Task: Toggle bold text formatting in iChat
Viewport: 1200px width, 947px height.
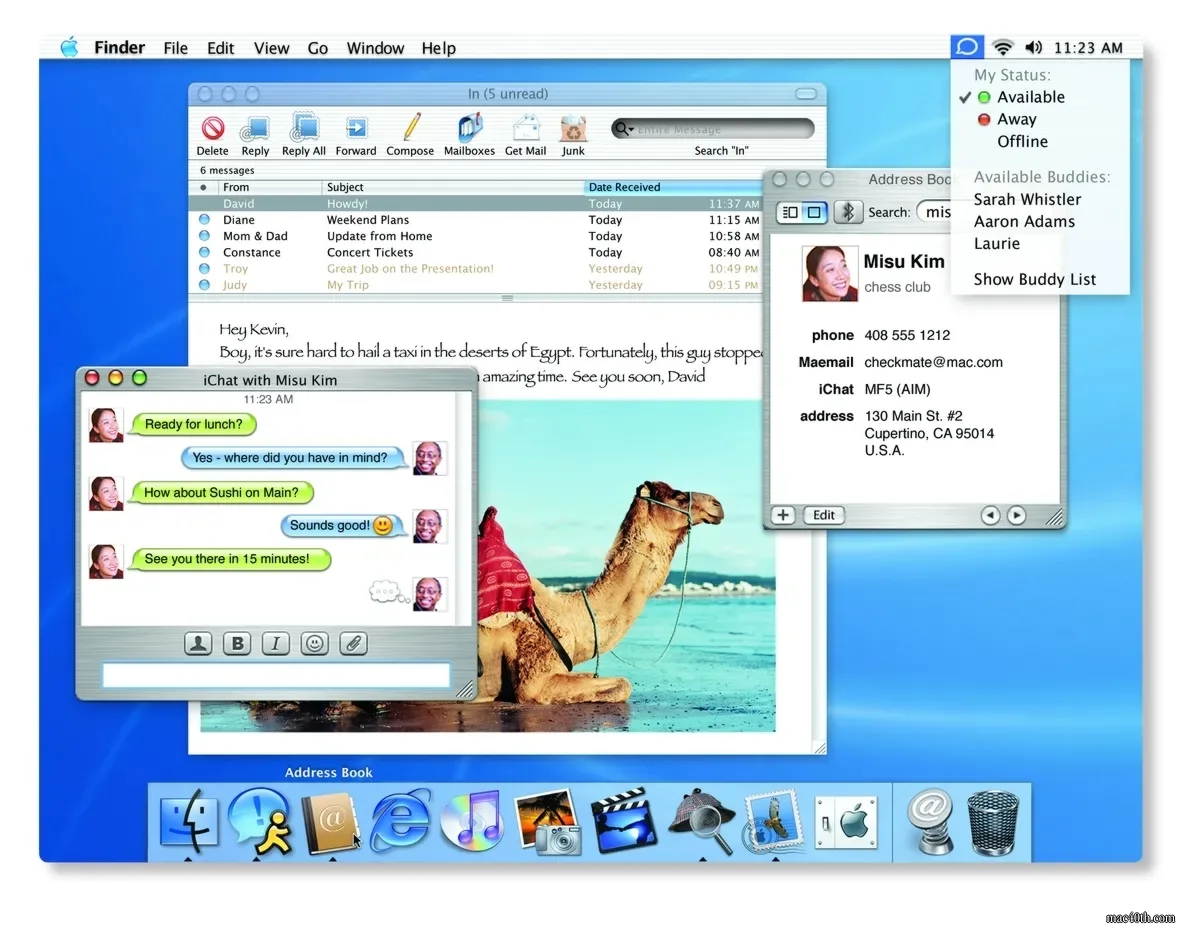Action: pyautogui.click(x=237, y=643)
